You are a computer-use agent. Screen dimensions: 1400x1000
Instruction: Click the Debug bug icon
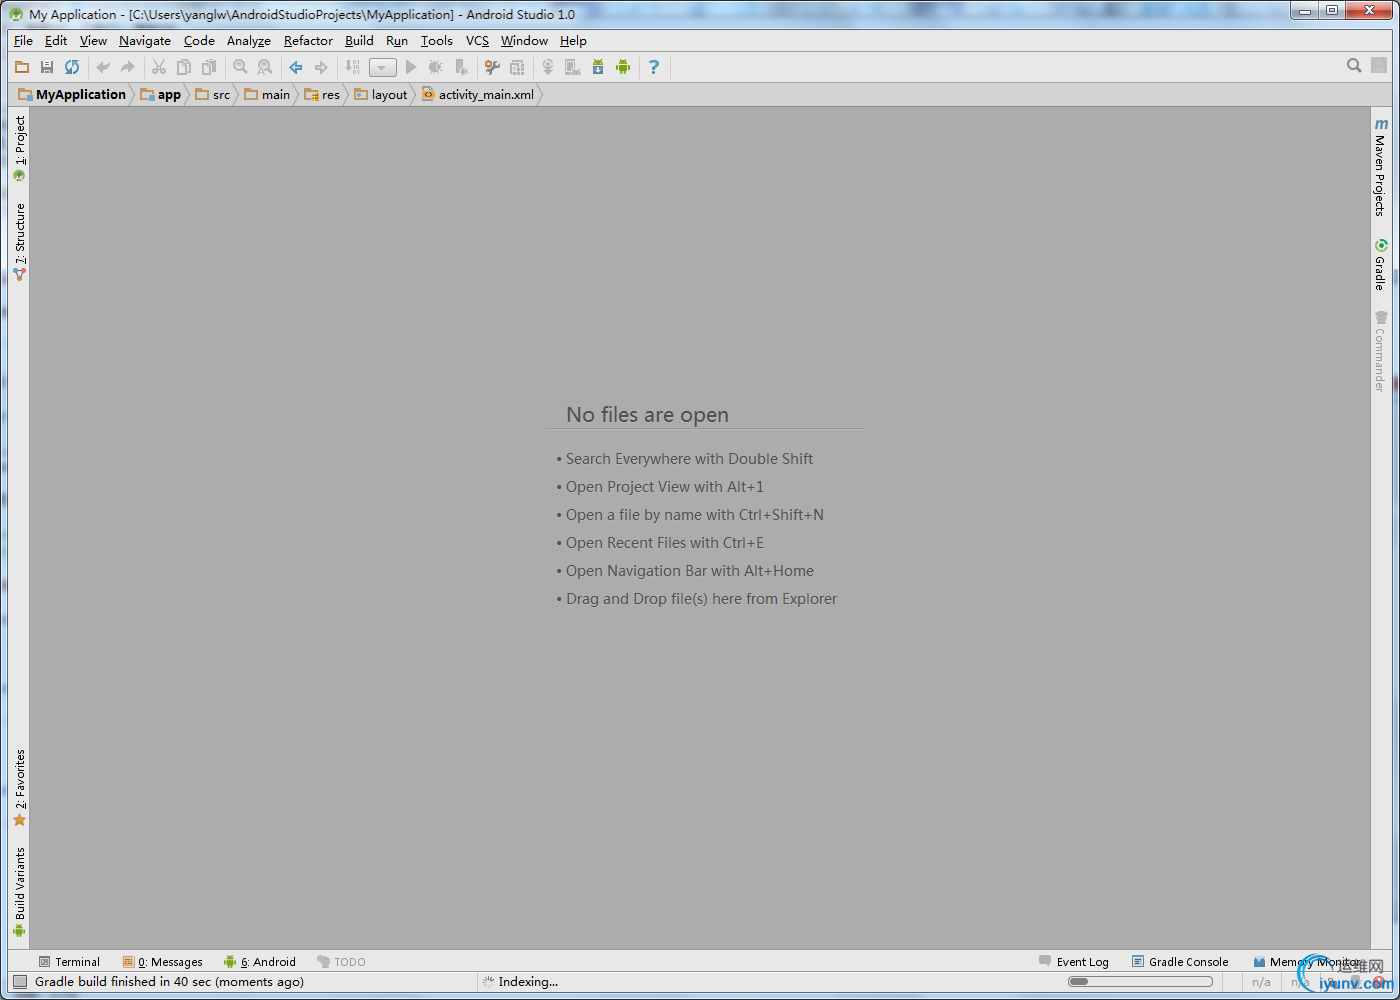(x=436, y=67)
